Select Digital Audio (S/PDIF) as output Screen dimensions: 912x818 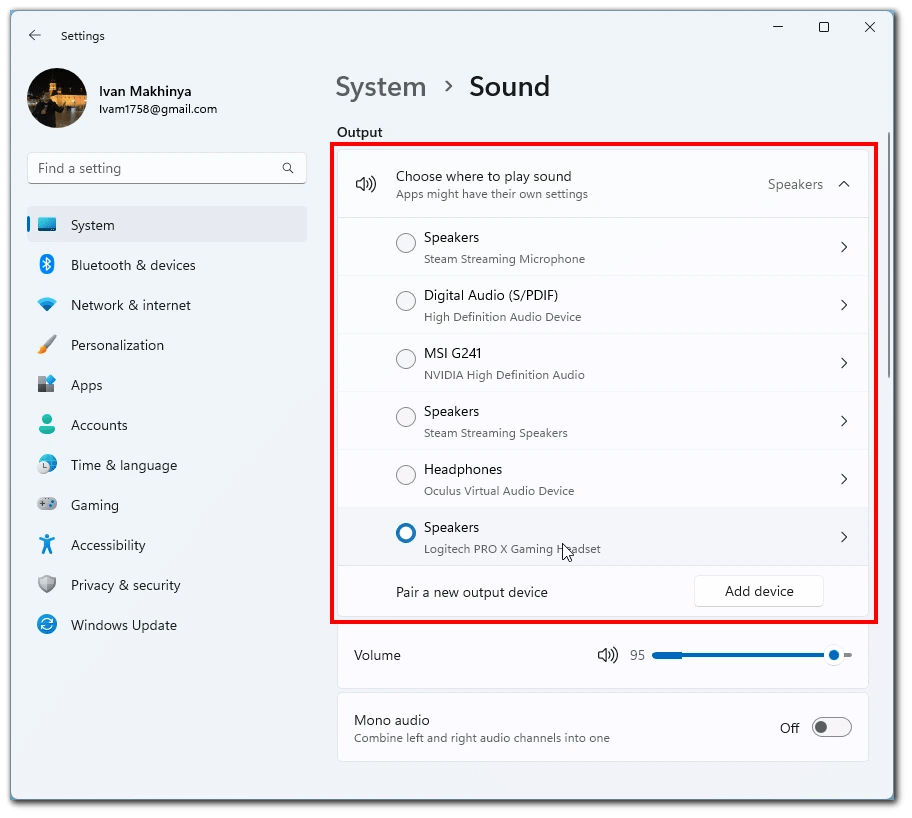click(405, 301)
